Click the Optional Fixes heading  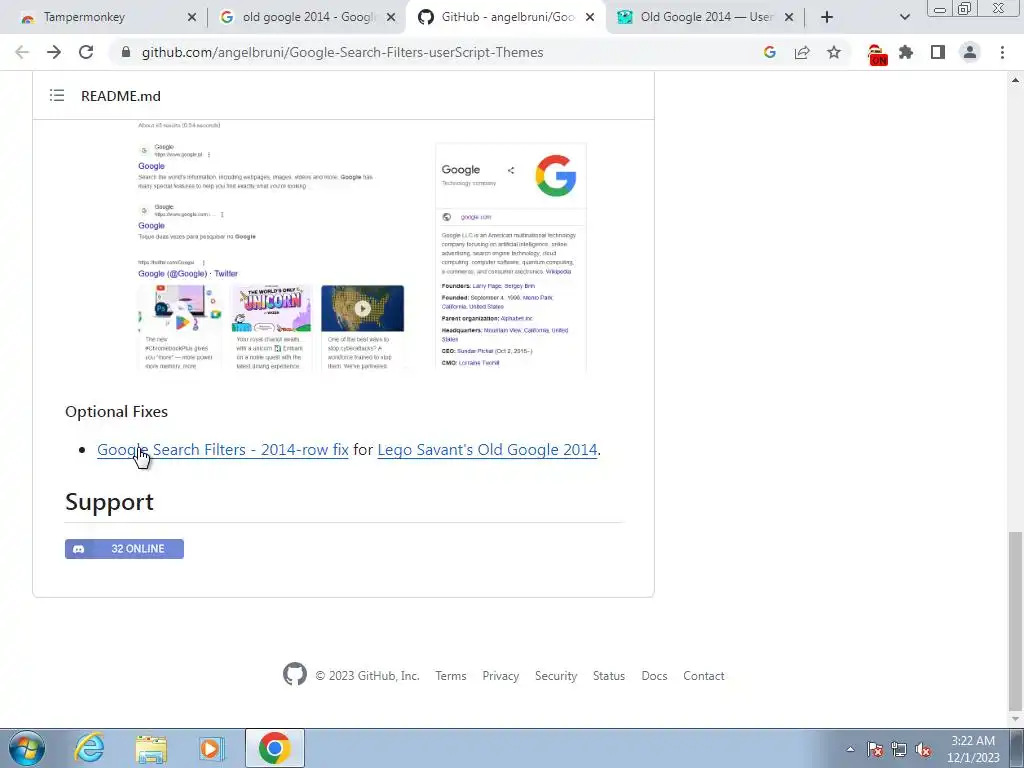tap(116, 411)
